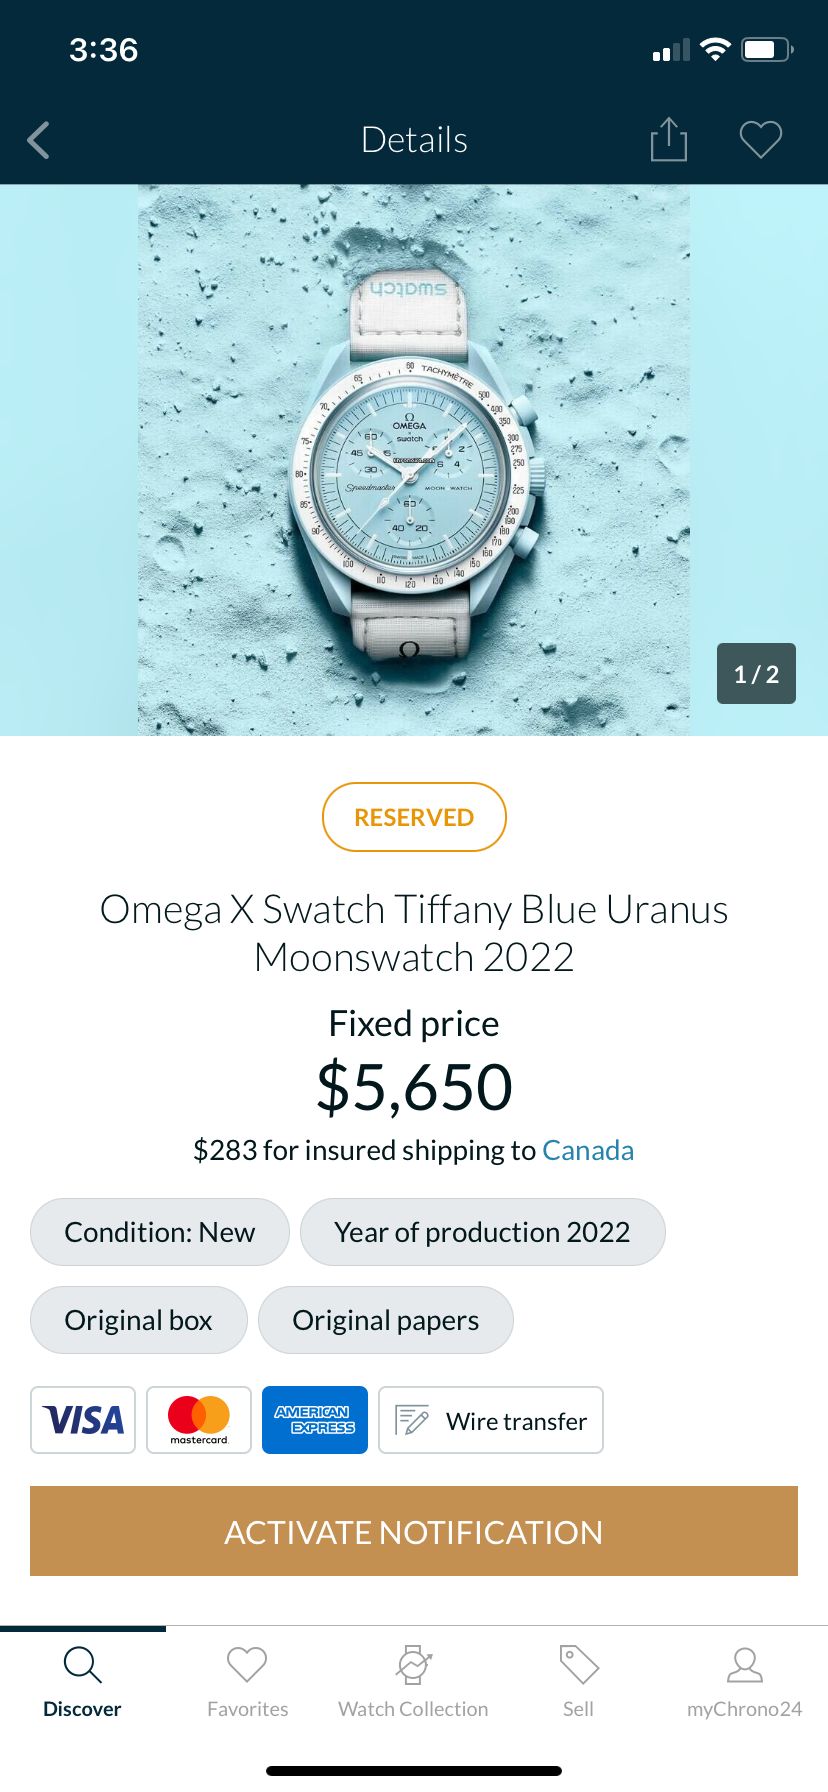This screenshot has width=828, height=1792.
Task: Open the Favorites tab
Action: click(x=247, y=1682)
